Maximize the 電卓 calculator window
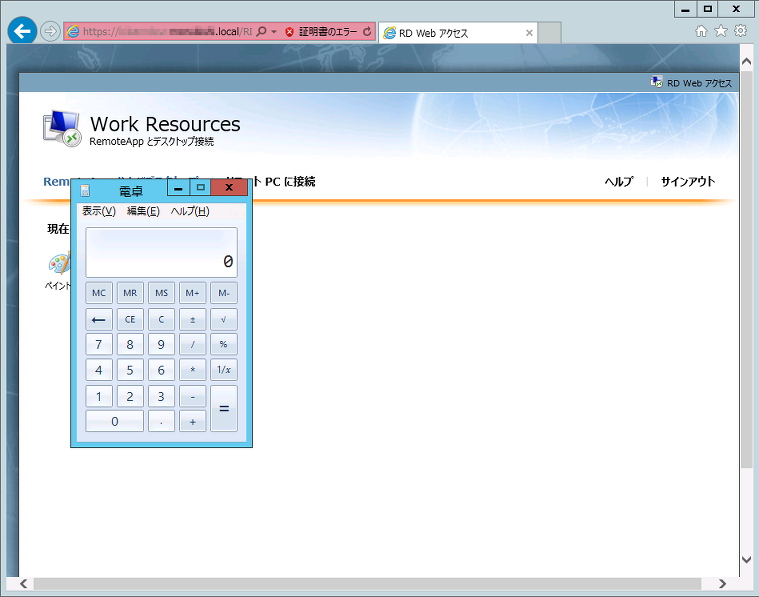Viewport: 759px width, 597px height. coord(200,188)
